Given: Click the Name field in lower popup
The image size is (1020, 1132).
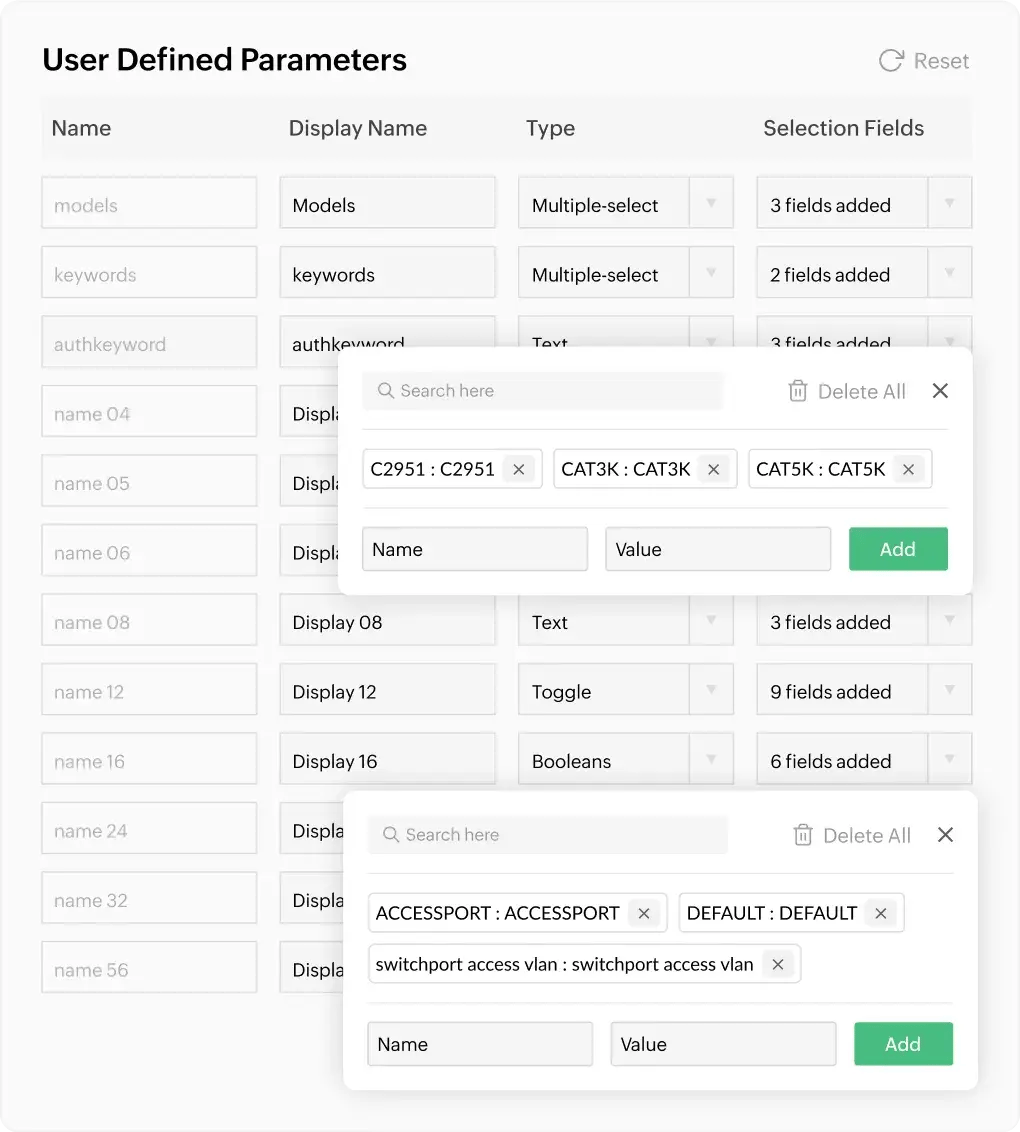Looking at the screenshot, I should point(480,1043).
